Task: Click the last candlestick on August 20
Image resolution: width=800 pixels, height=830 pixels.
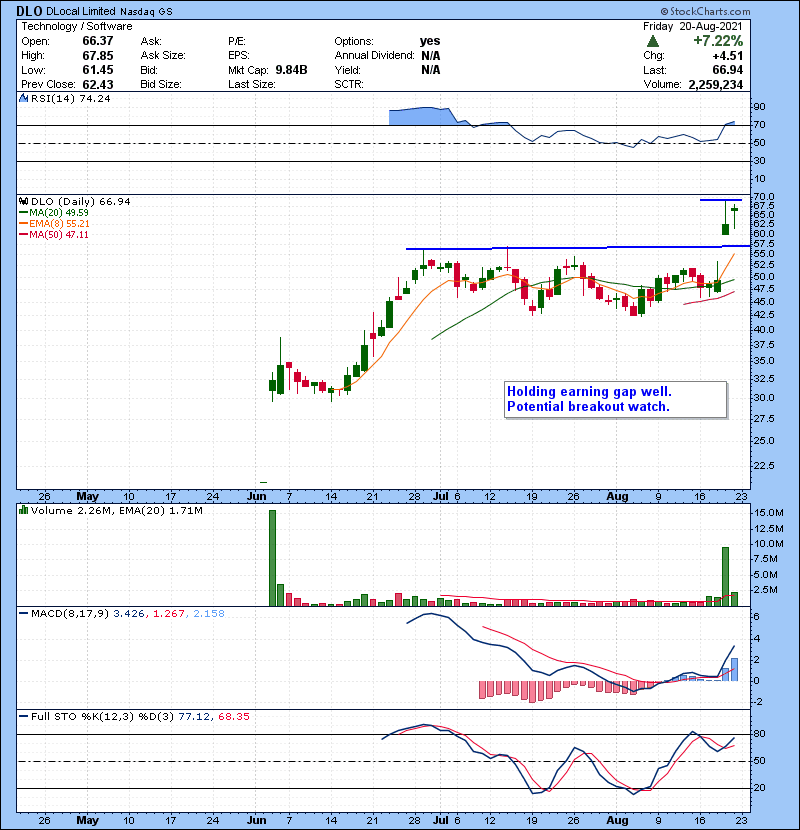Action: tap(734, 216)
